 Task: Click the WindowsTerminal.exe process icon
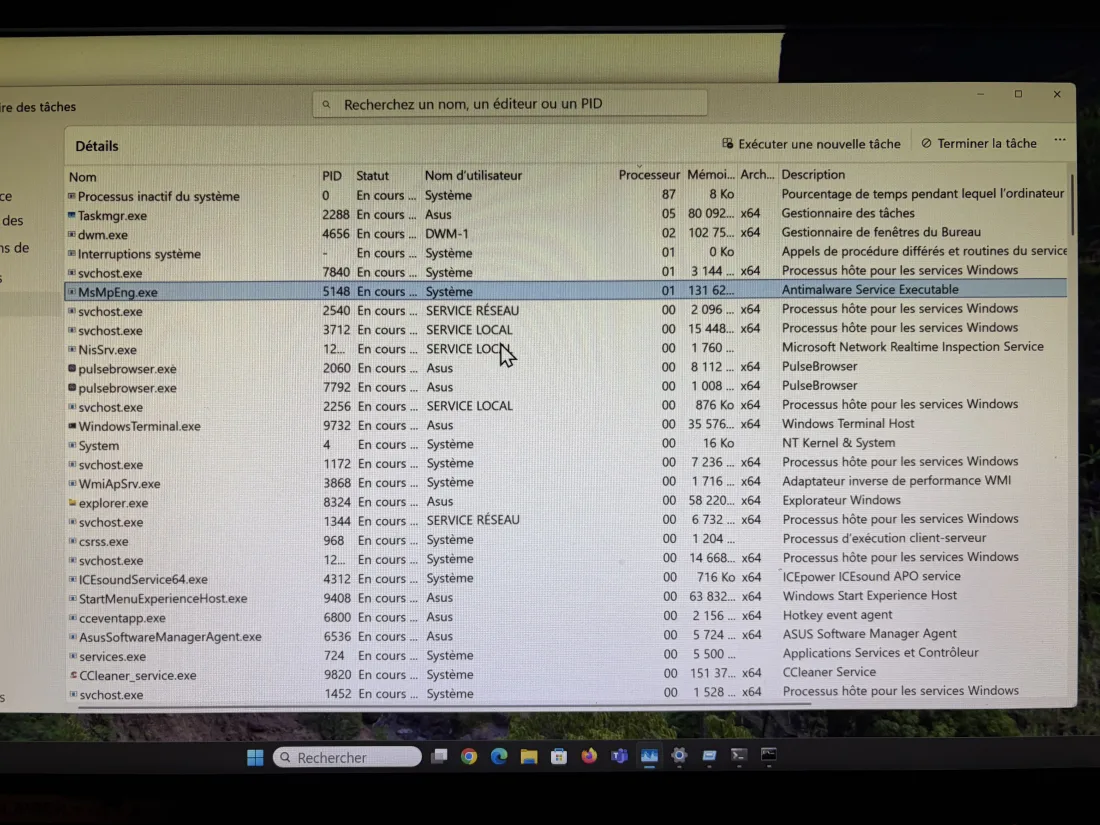pos(72,426)
